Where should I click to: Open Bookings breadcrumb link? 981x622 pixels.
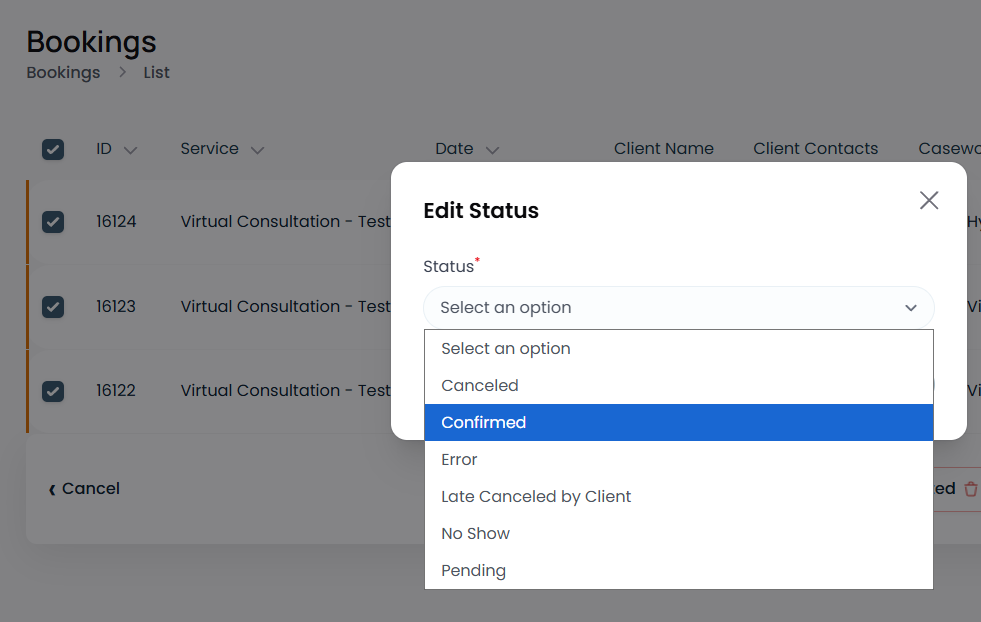63,73
